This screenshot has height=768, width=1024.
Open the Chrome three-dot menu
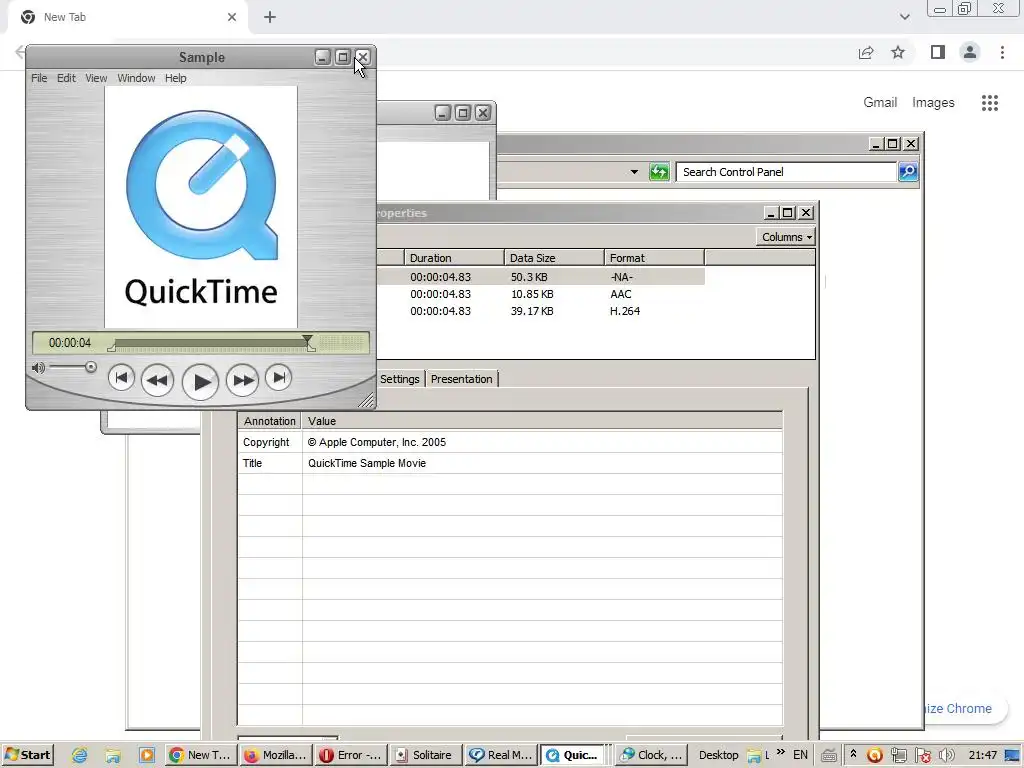click(x=1002, y=52)
